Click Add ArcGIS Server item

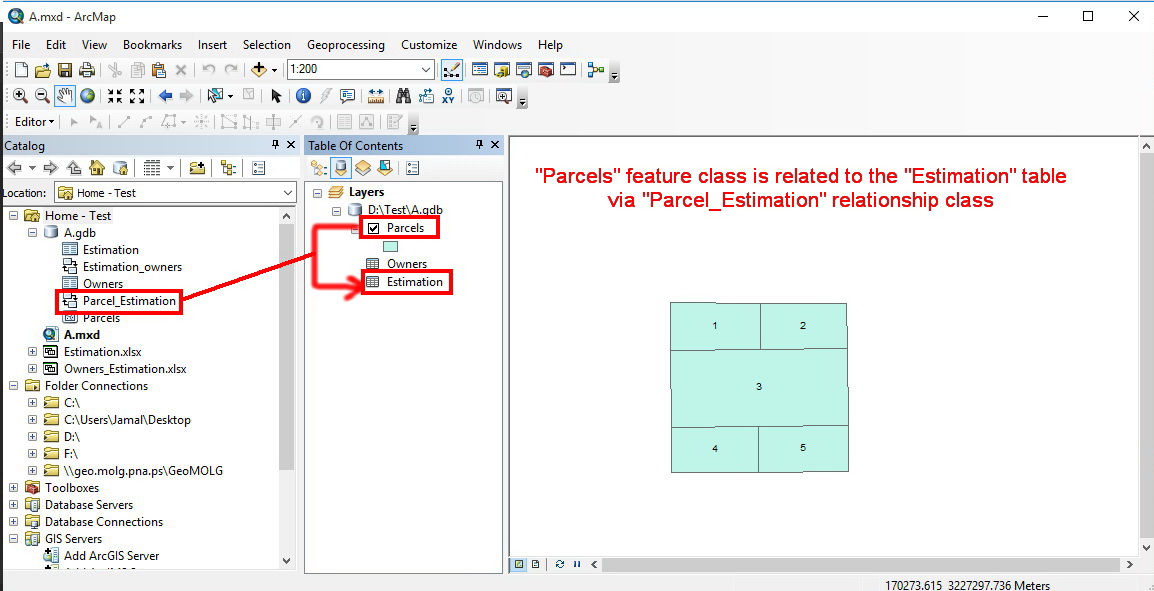click(111, 556)
